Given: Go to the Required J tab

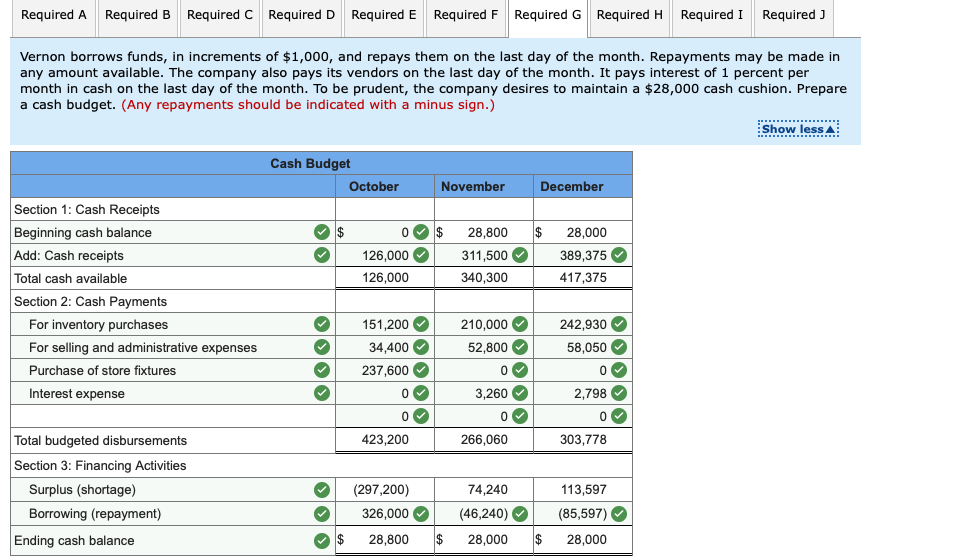Looking at the screenshot, I should tap(794, 16).
